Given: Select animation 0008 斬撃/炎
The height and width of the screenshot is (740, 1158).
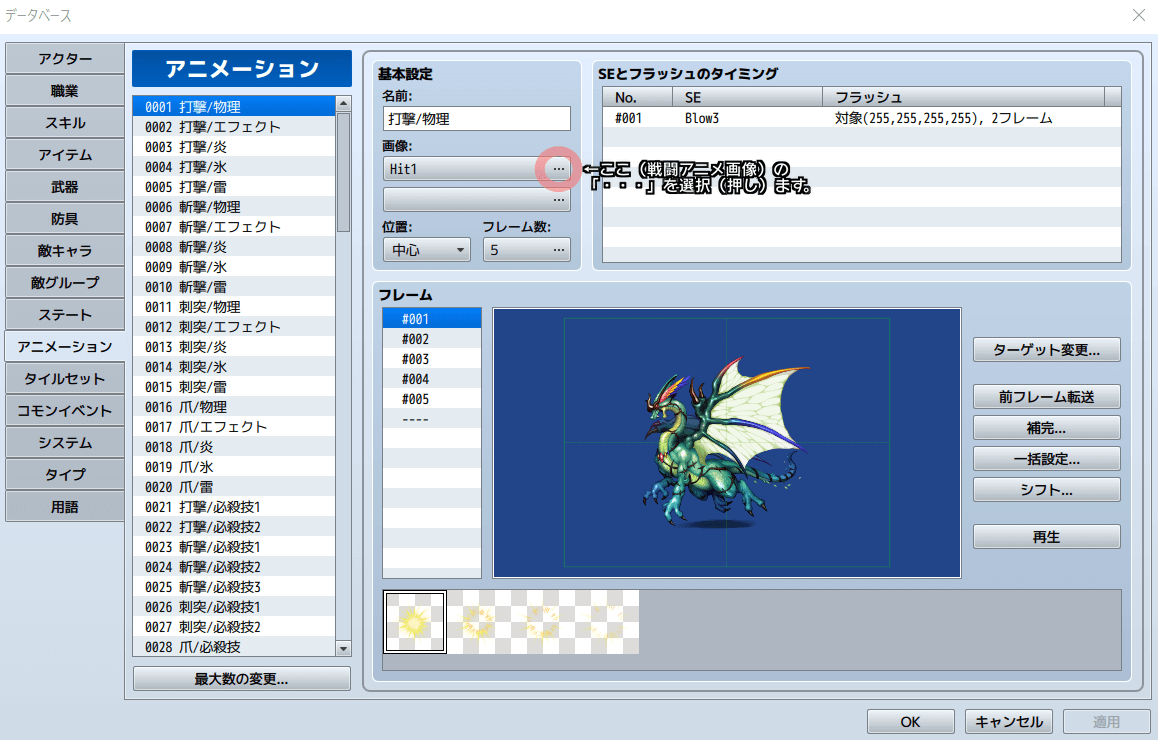Looking at the screenshot, I should (234, 247).
